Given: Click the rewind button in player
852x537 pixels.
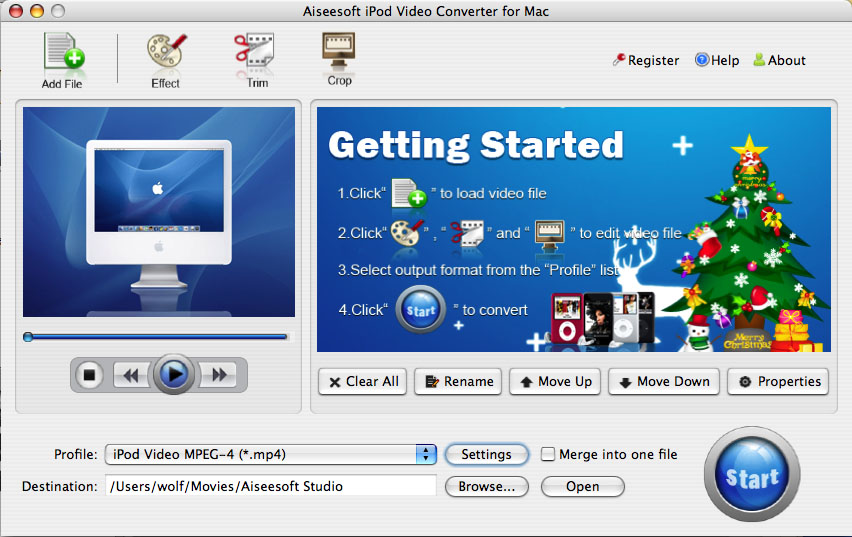Looking at the screenshot, I should [130, 375].
